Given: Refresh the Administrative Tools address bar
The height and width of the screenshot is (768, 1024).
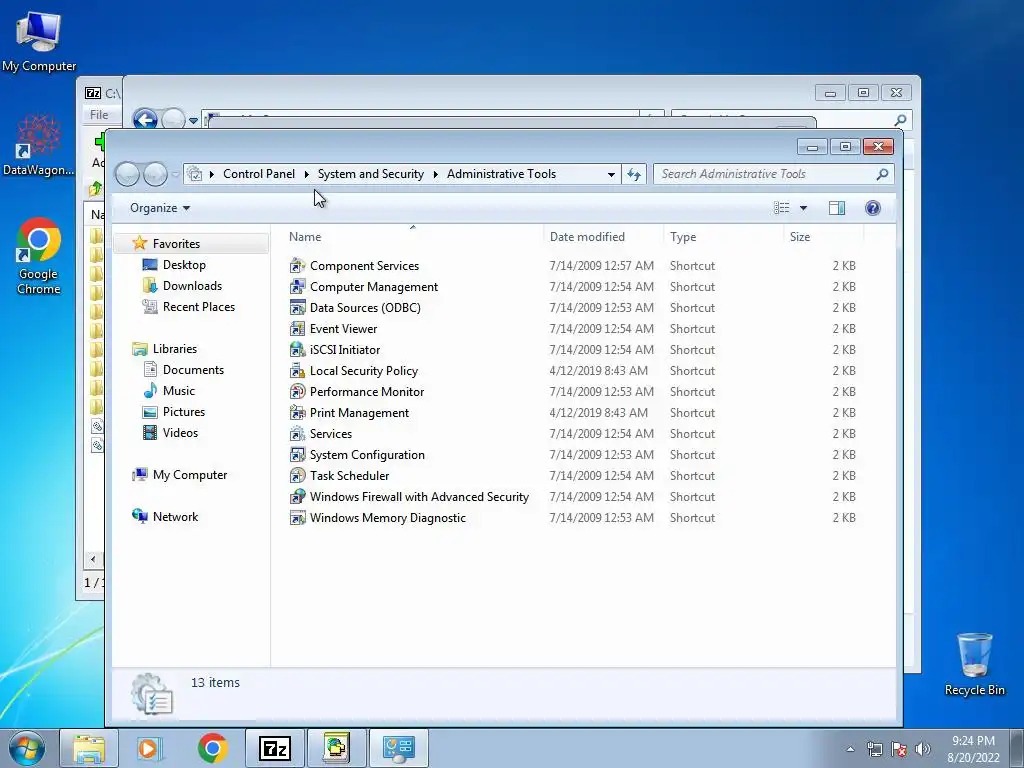Looking at the screenshot, I should [x=633, y=174].
